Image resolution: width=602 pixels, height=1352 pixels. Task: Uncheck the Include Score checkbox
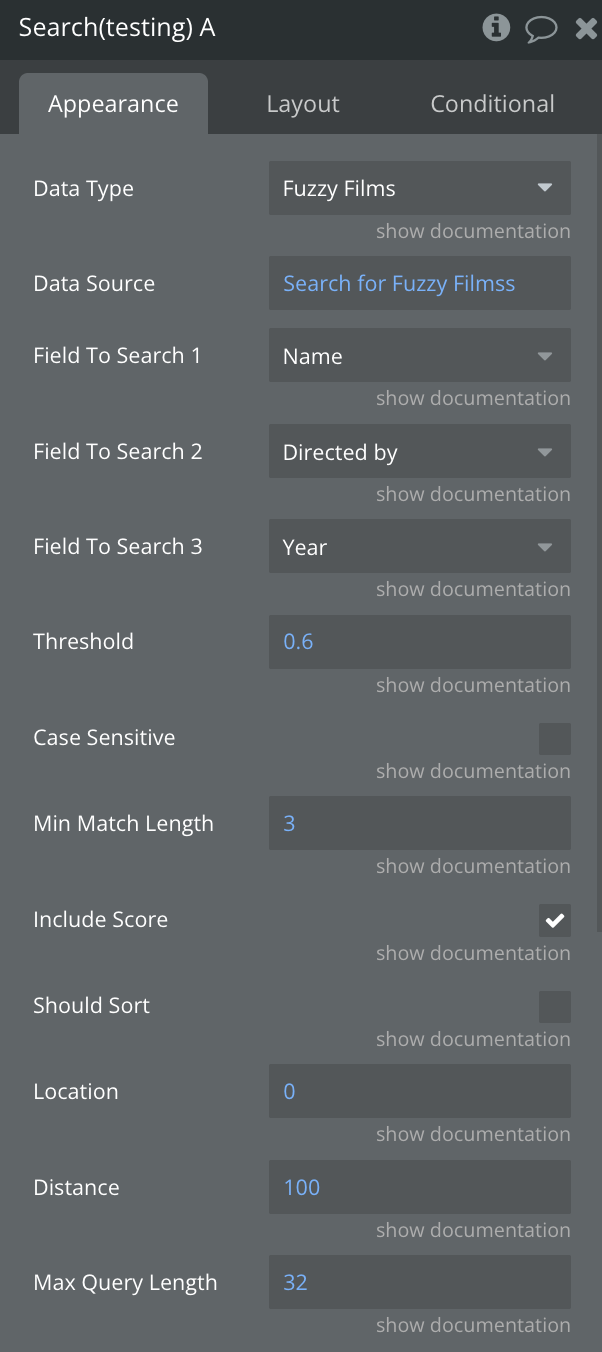[x=555, y=921]
